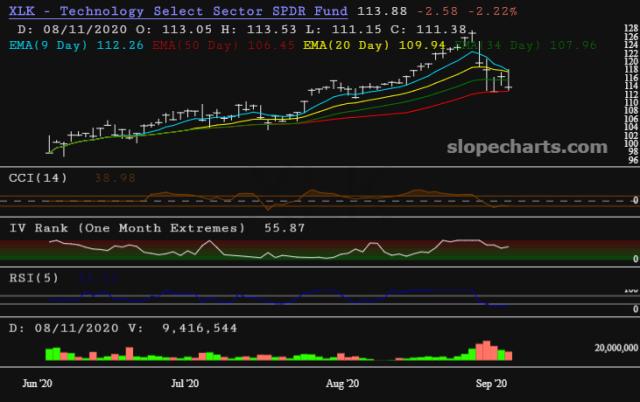Select the EMA(50 Day) 106.45 legend
Screen dimensions: 640x402
coord(223,45)
